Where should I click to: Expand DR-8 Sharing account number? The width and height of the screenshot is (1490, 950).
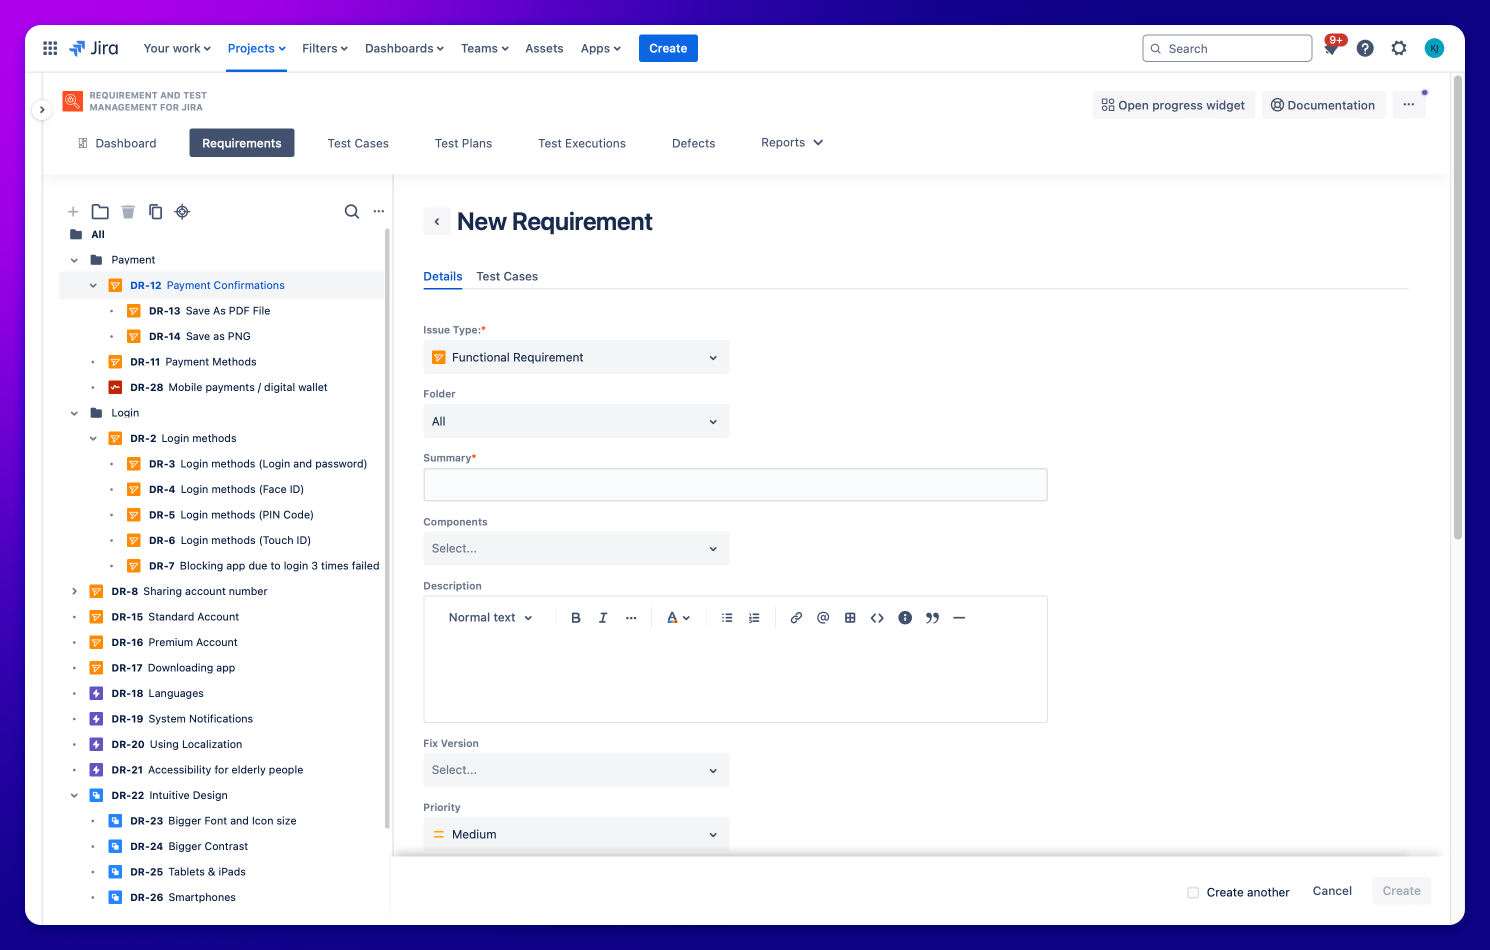click(74, 591)
